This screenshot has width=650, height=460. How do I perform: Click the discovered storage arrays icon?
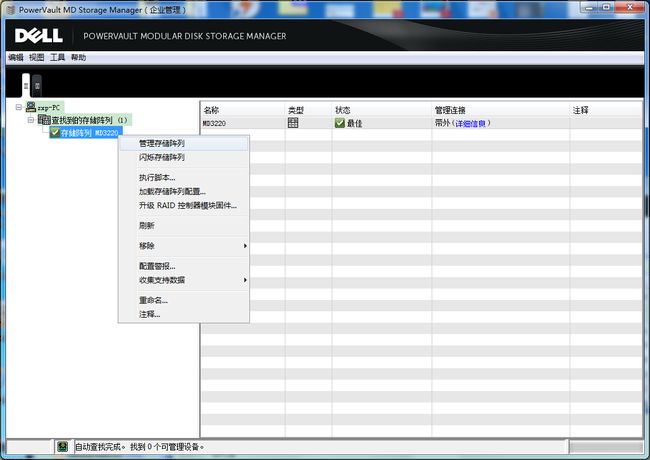pos(44,120)
